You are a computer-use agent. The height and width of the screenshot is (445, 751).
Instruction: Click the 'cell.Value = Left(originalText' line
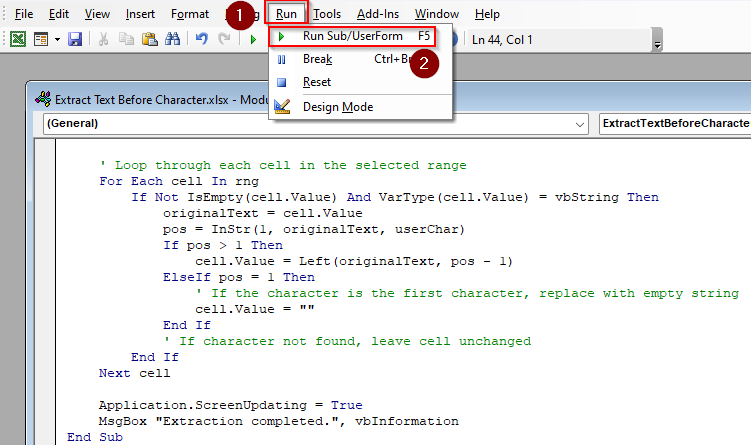[x=354, y=261]
